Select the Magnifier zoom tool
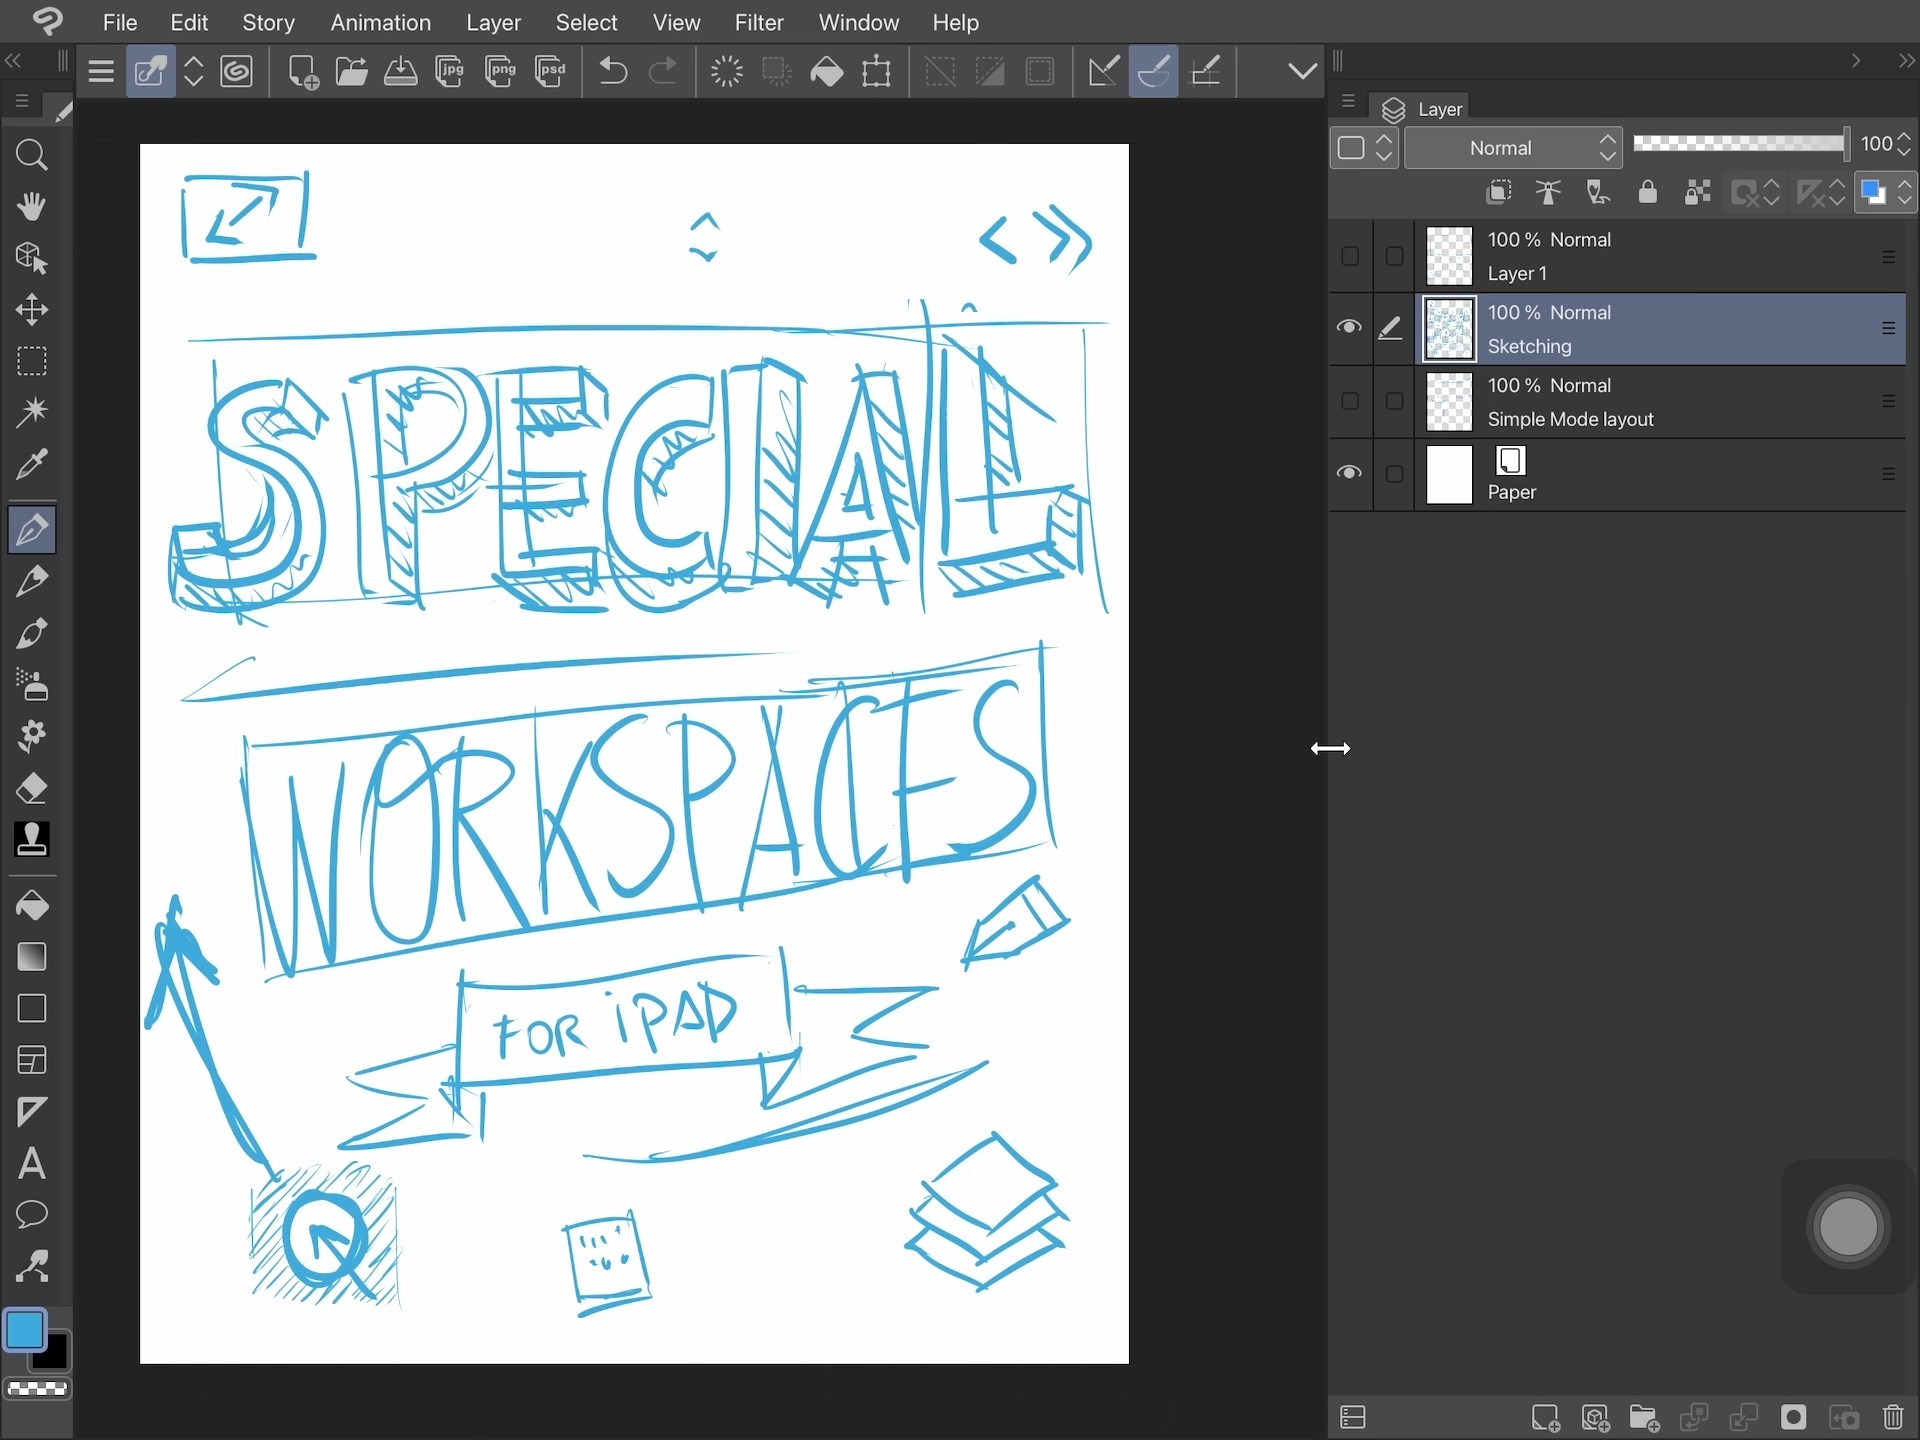This screenshot has height=1440, width=1920. point(31,155)
